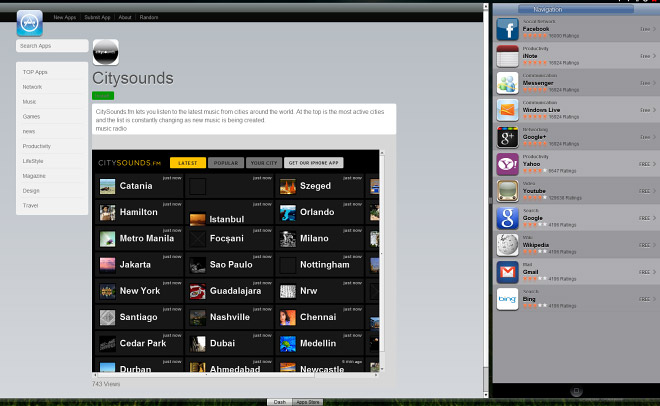Click the App Store logo icon
The height and width of the screenshot is (406, 660).
pos(29,23)
